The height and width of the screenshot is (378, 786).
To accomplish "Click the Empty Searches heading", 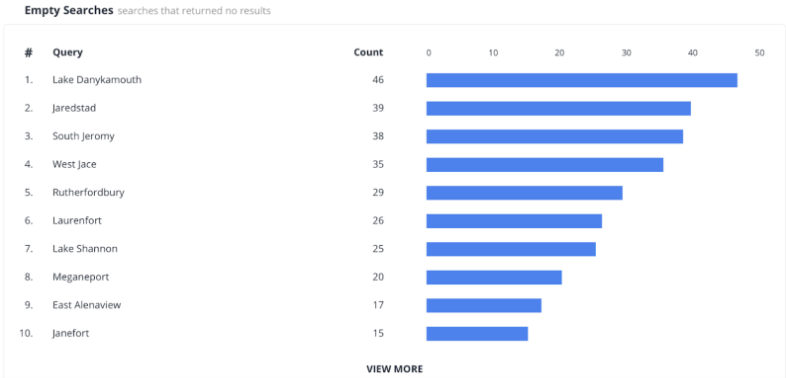I will coord(69,11).
